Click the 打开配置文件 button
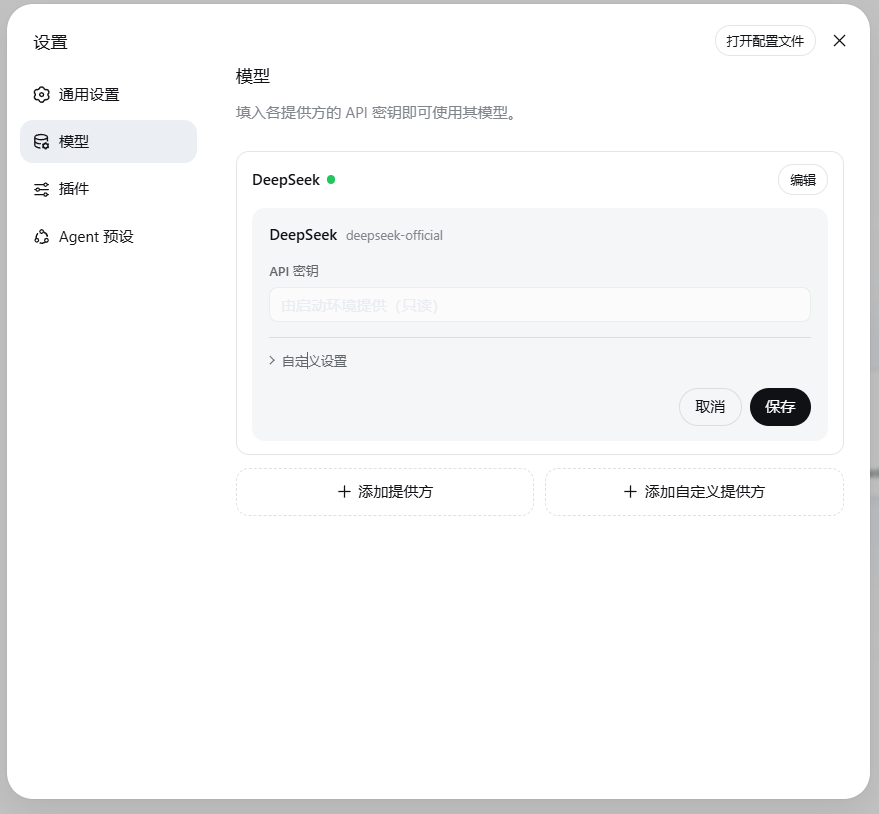879x814 pixels. click(765, 41)
